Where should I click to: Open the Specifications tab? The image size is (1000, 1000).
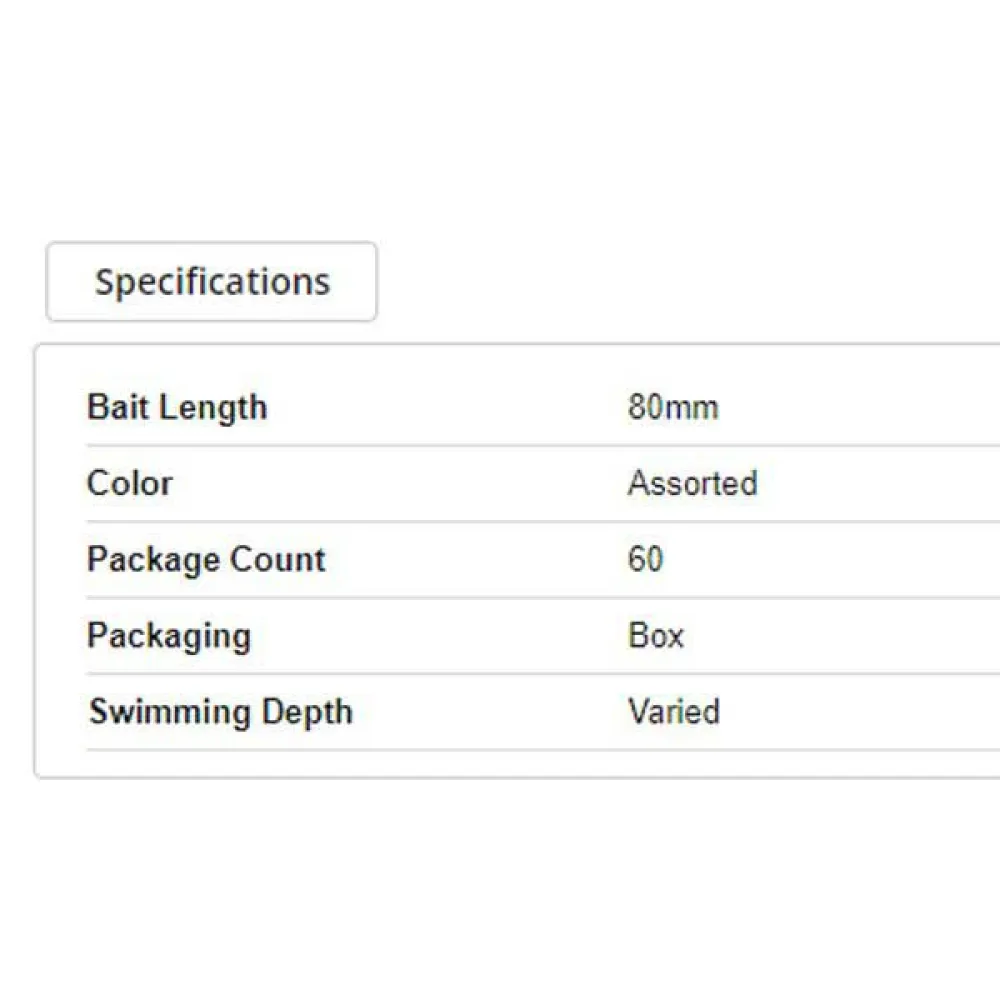coord(212,282)
